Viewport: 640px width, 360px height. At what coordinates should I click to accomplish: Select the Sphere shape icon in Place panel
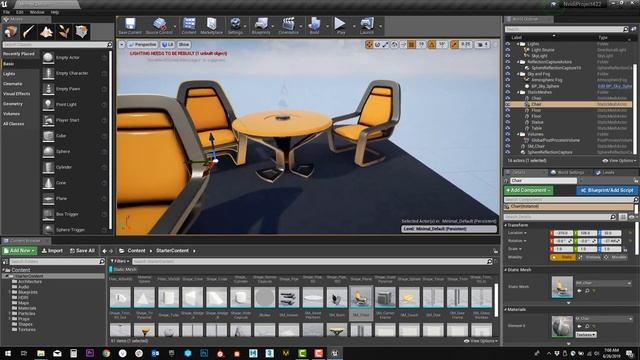[48, 151]
